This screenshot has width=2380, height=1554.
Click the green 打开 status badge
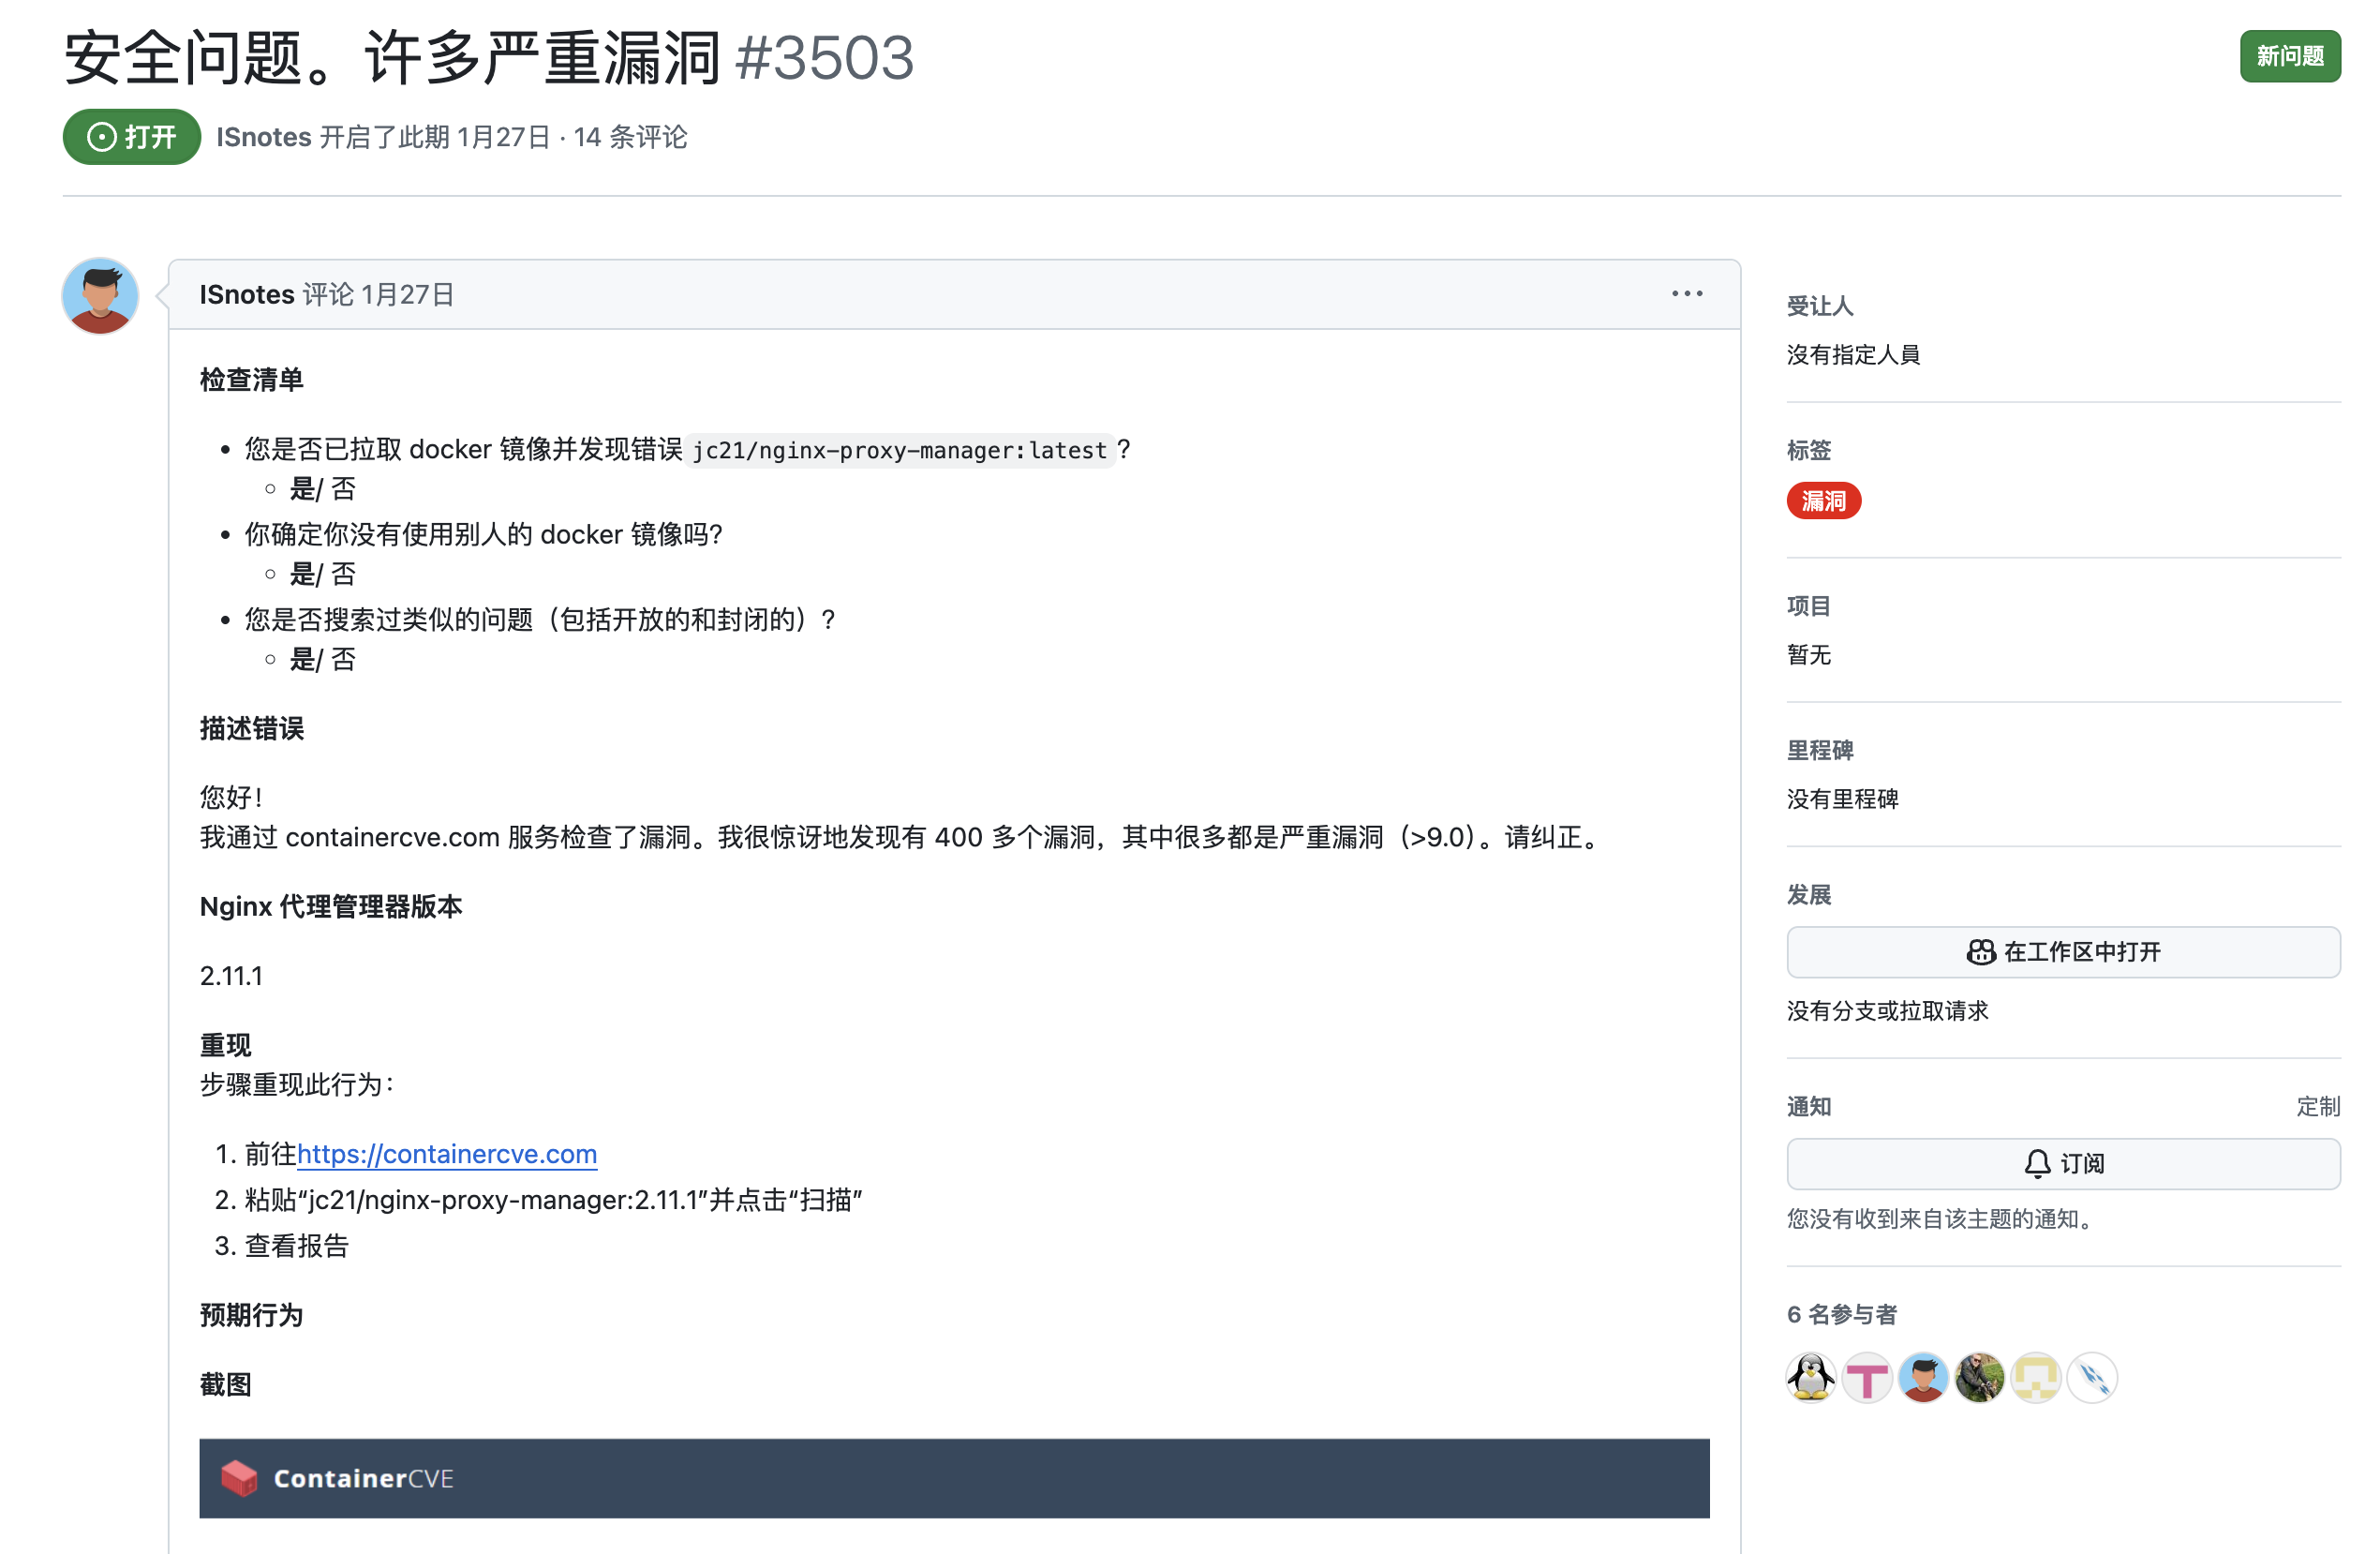coord(131,137)
